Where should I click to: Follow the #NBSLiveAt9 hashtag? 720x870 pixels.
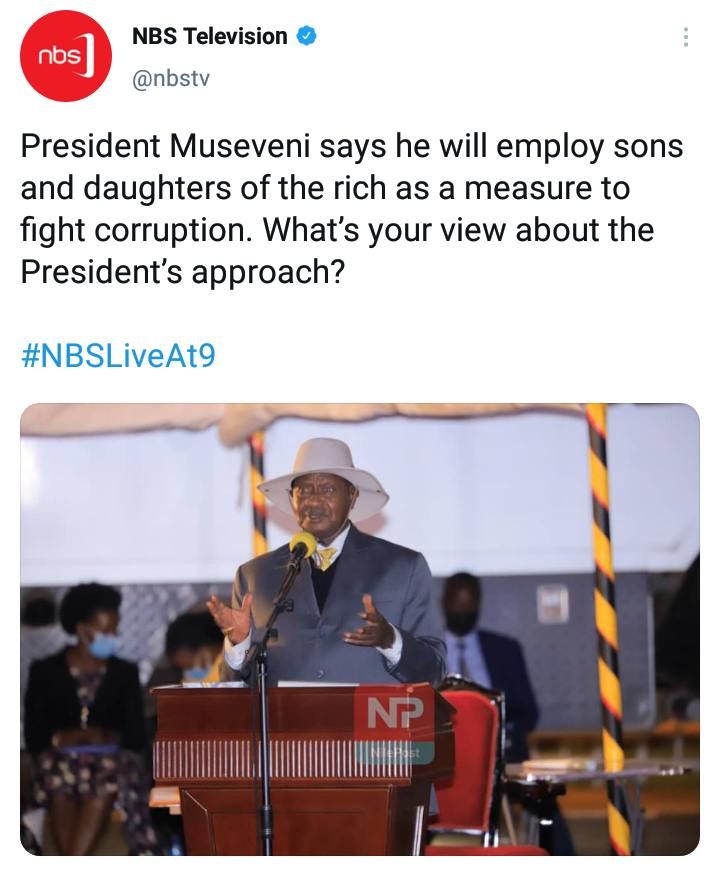(118, 356)
